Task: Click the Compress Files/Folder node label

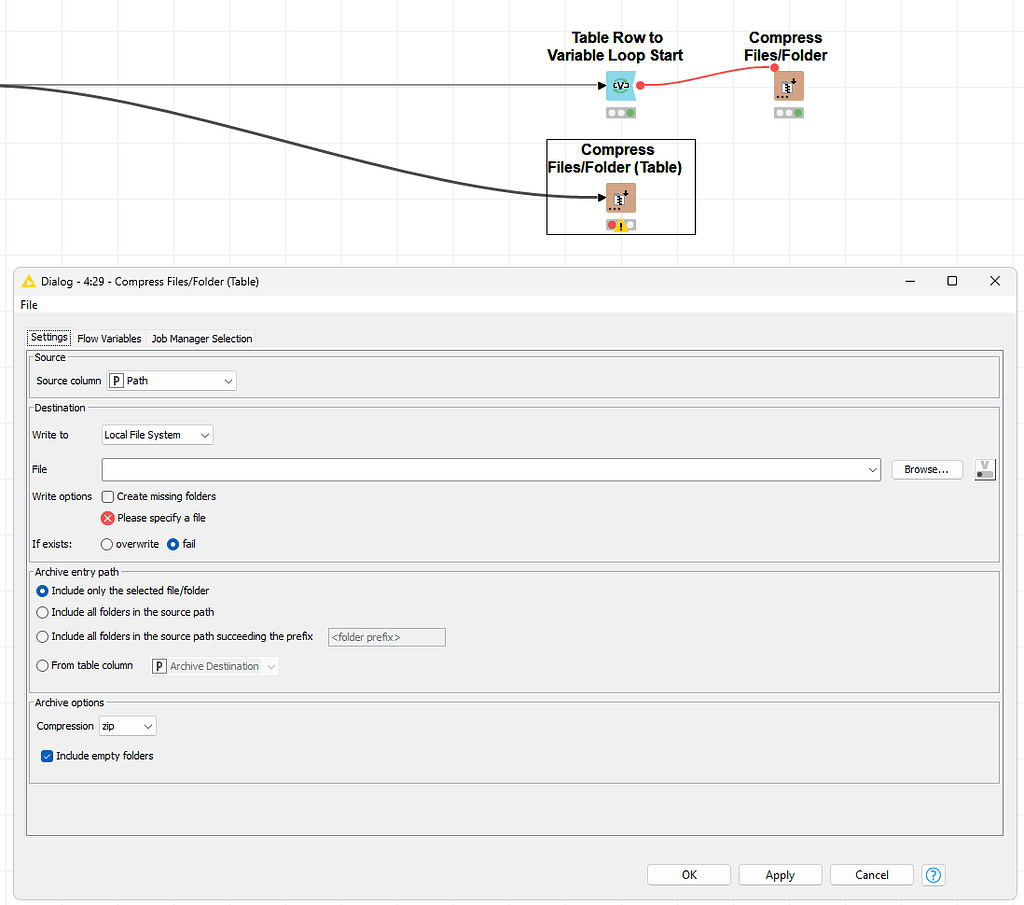Action: tap(786, 46)
